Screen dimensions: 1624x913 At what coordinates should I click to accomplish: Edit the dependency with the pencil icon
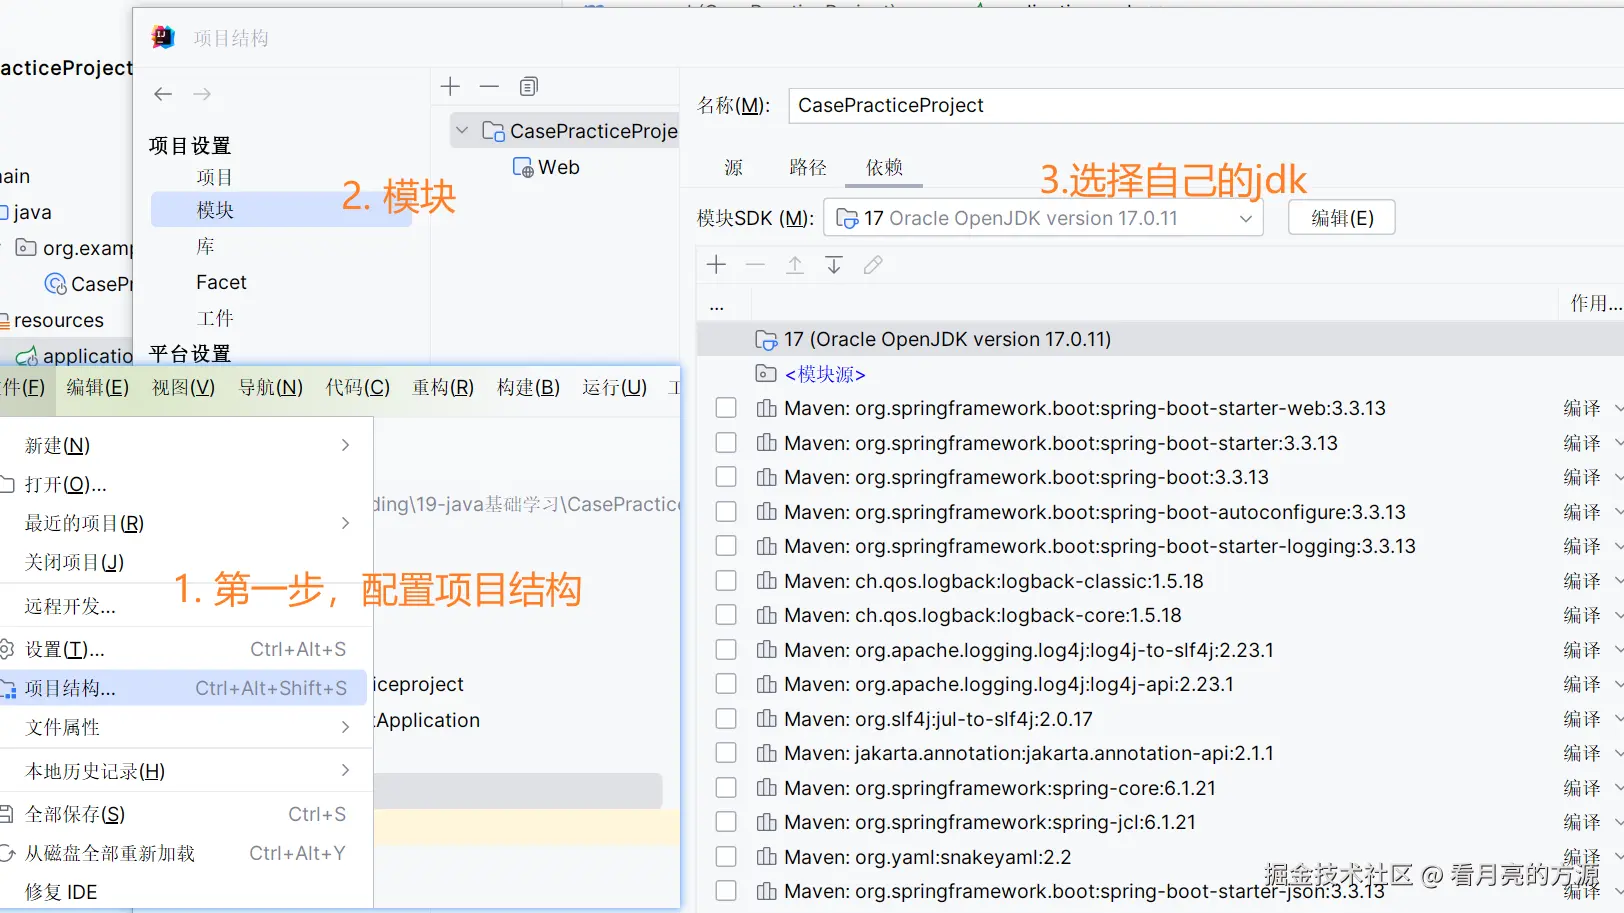click(x=873, y=265)
